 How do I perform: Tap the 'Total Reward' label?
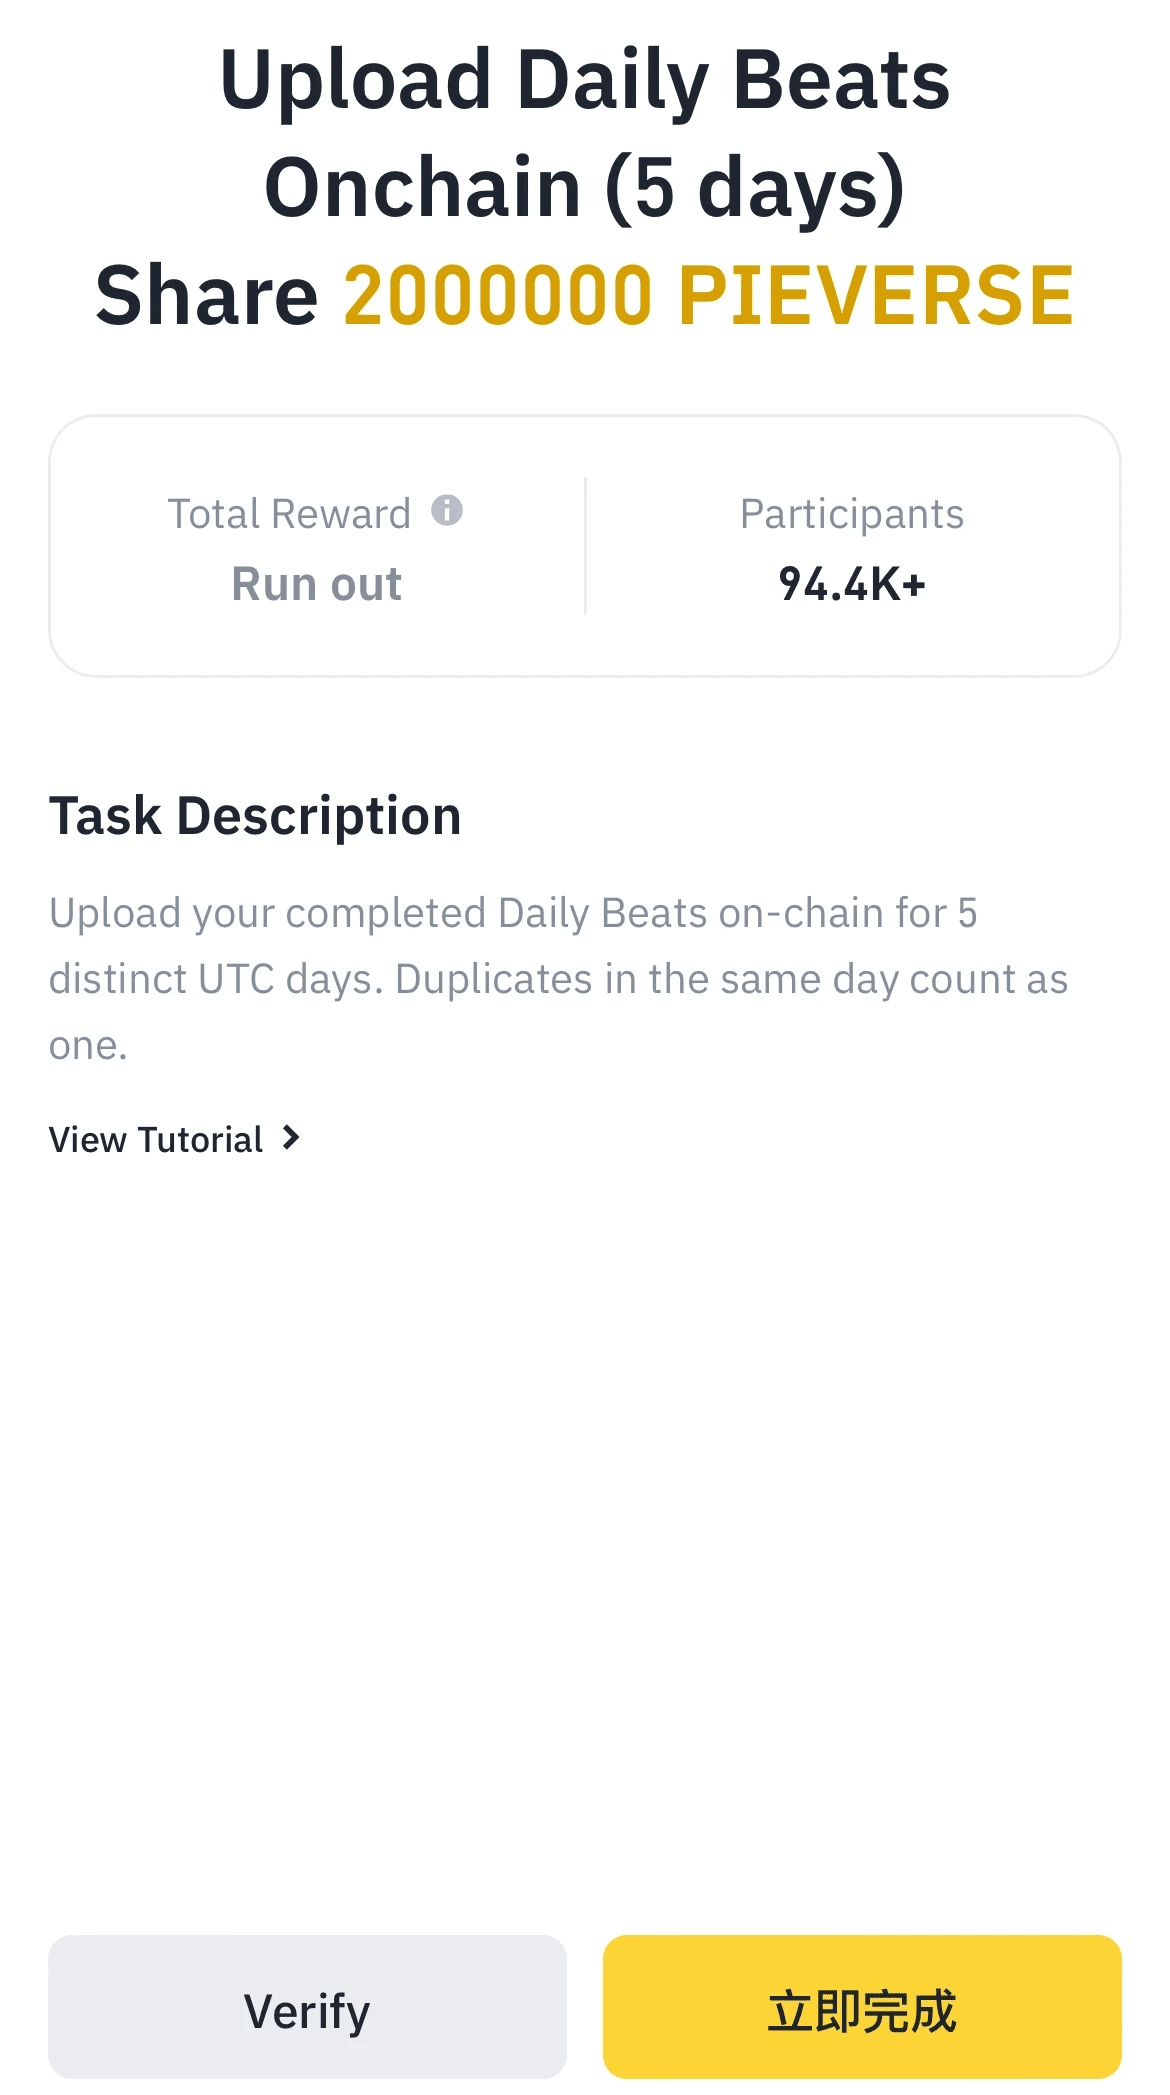tap(289, 514)
